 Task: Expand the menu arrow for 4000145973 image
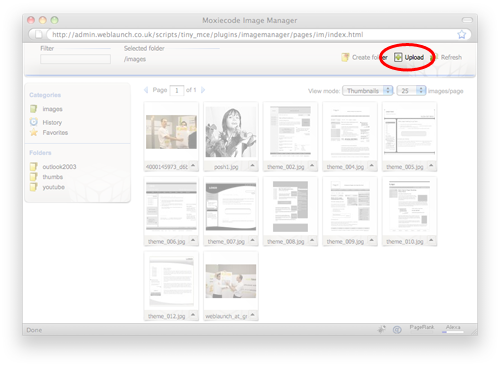(193, 166)
